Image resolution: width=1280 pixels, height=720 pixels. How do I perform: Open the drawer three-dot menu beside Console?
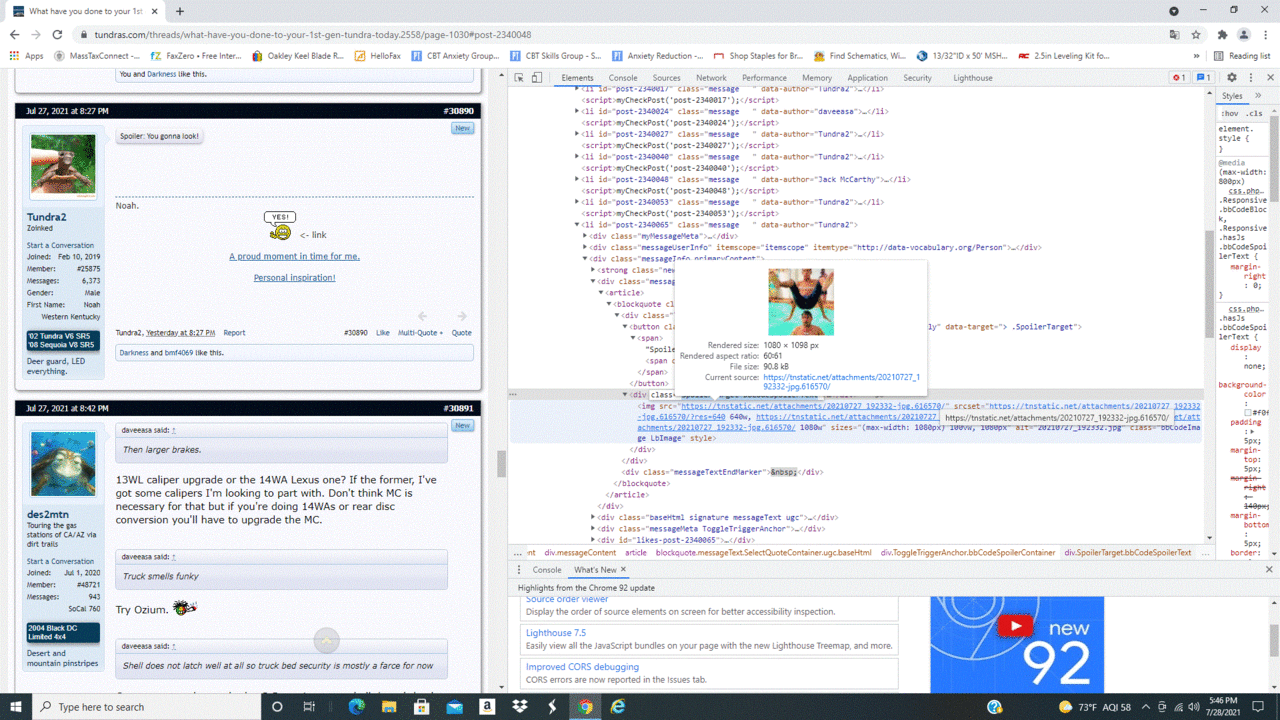click(x=520, y=570)
